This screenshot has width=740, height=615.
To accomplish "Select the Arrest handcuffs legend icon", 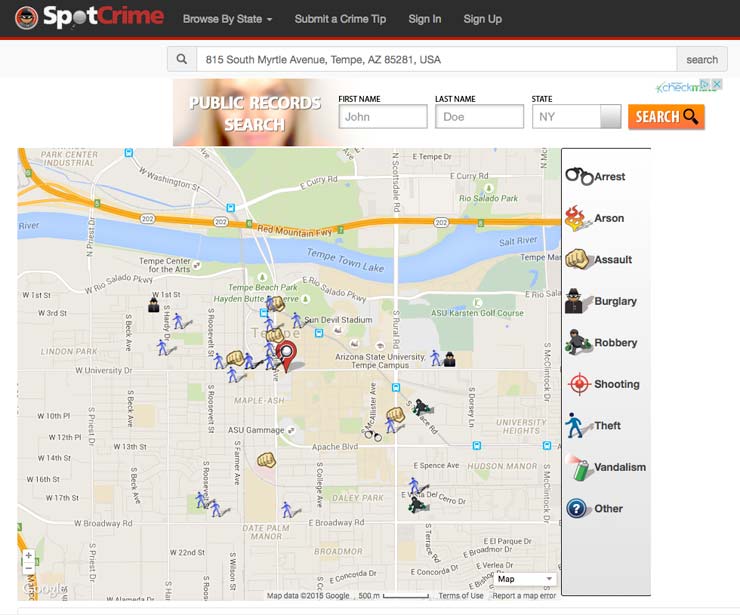I will [x=579, y=176].
